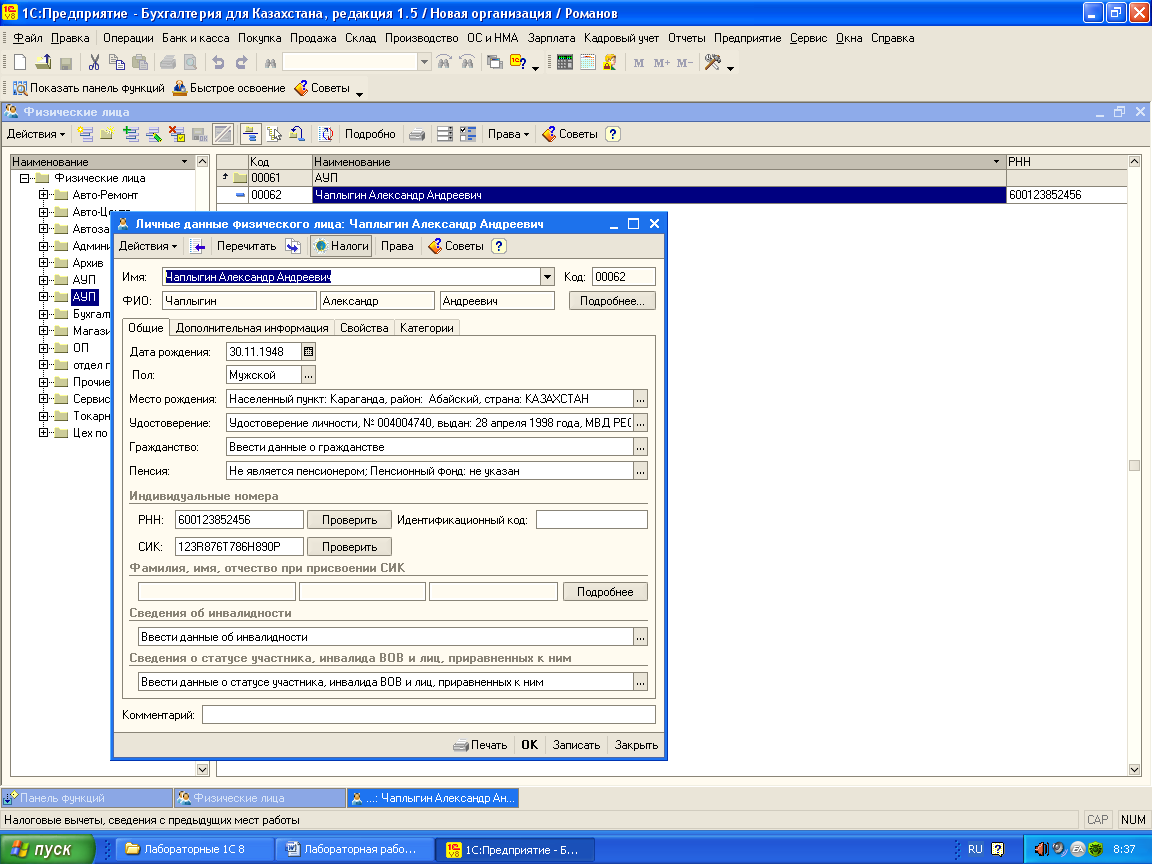Click the Cut scissors icon

point(94,62)
